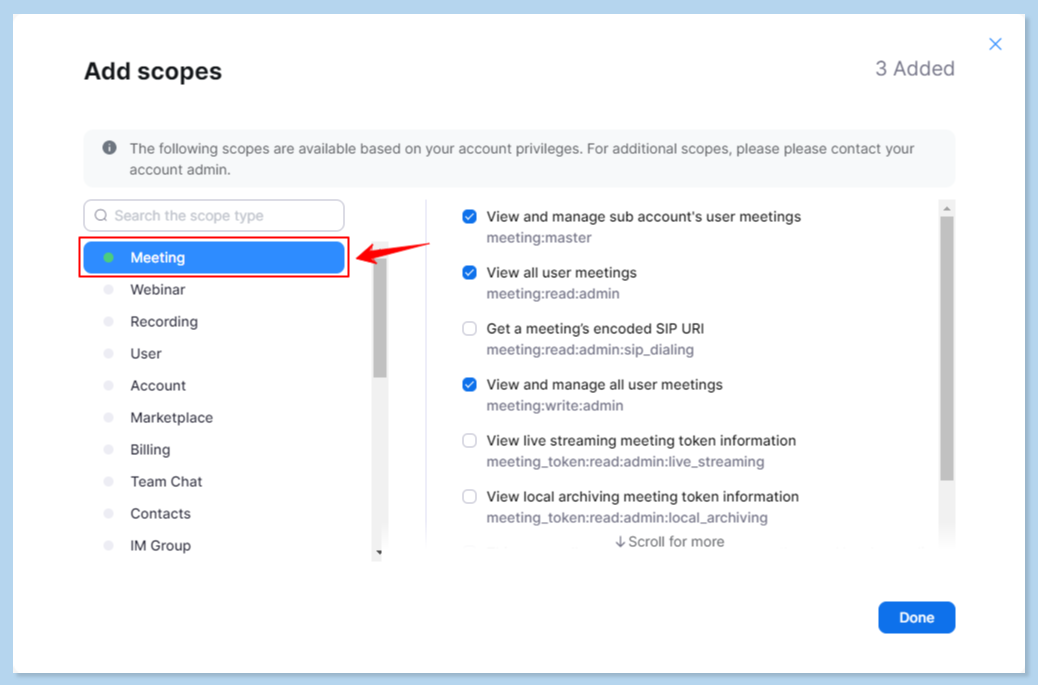
Task: Uncheck the View all user meetings scope
Action: [x=469, y=273]
